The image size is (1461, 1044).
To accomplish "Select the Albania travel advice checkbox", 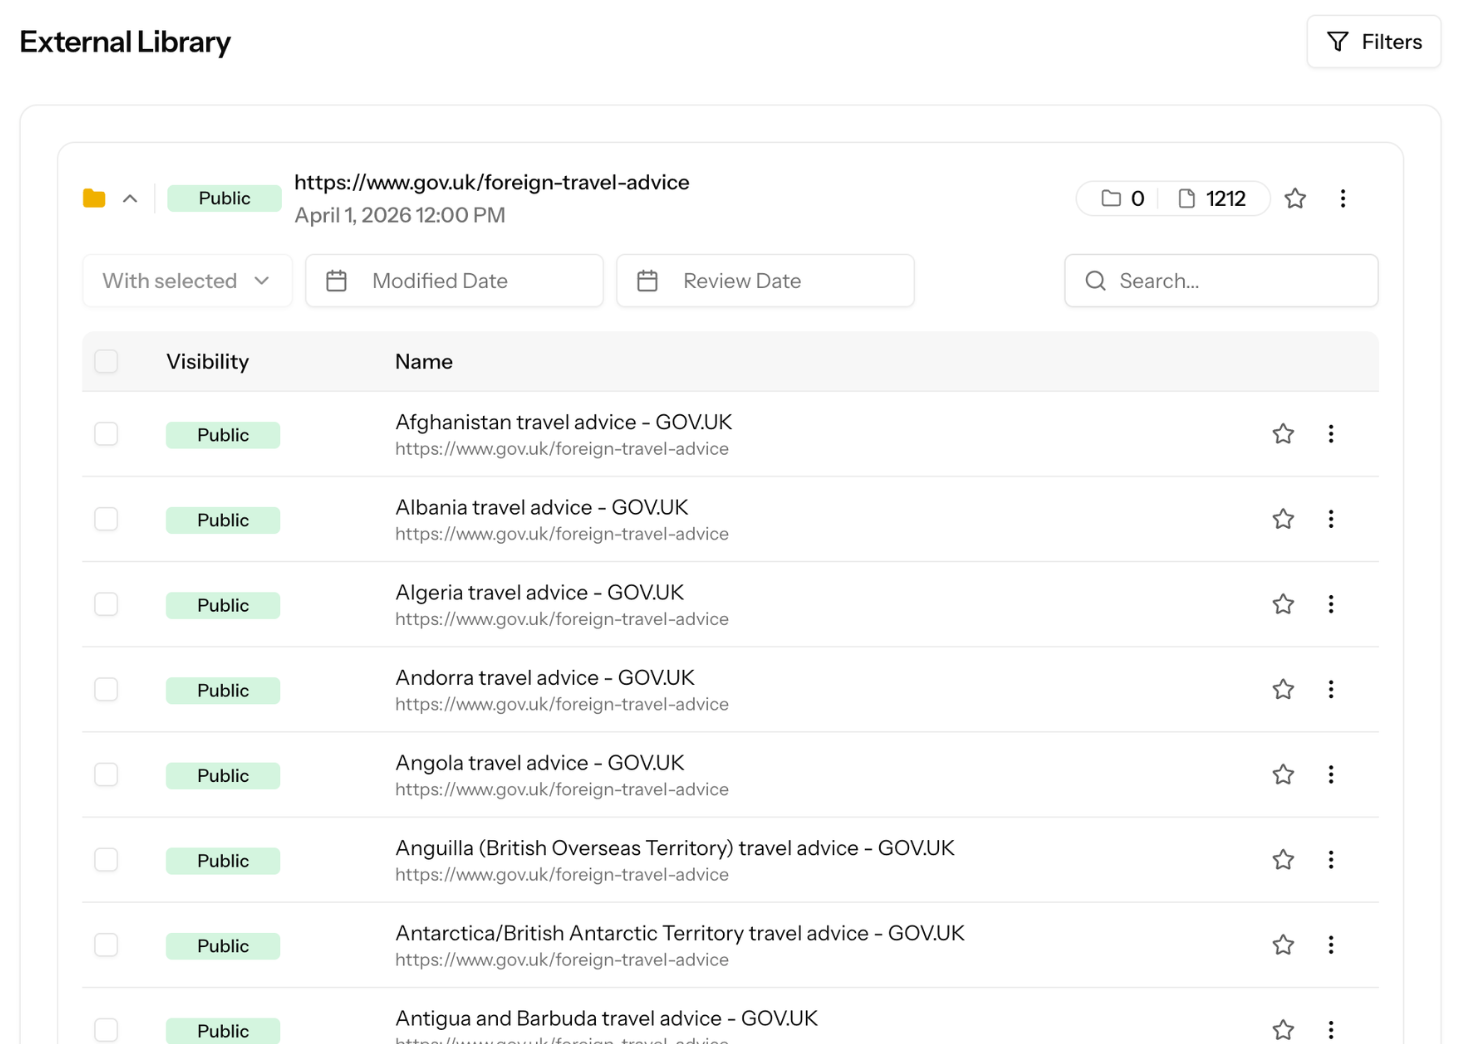I will (x=106, y=519).
